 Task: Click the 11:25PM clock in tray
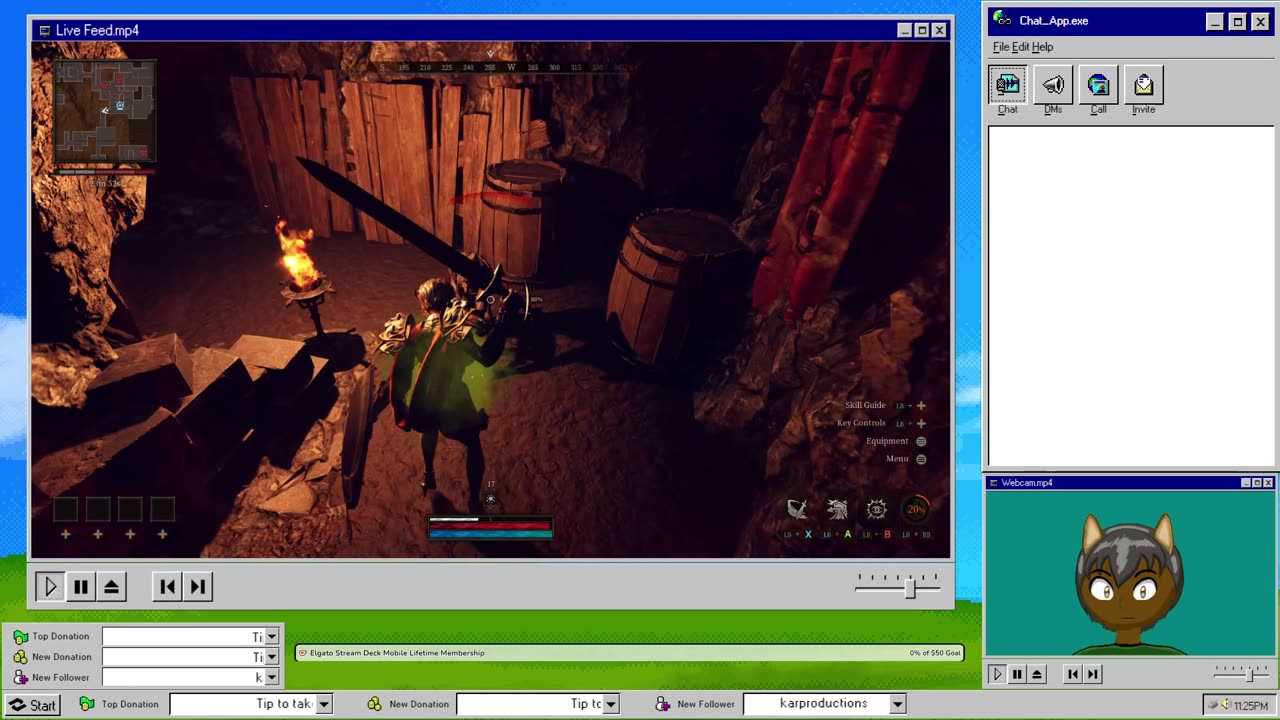coord(1251,706)
